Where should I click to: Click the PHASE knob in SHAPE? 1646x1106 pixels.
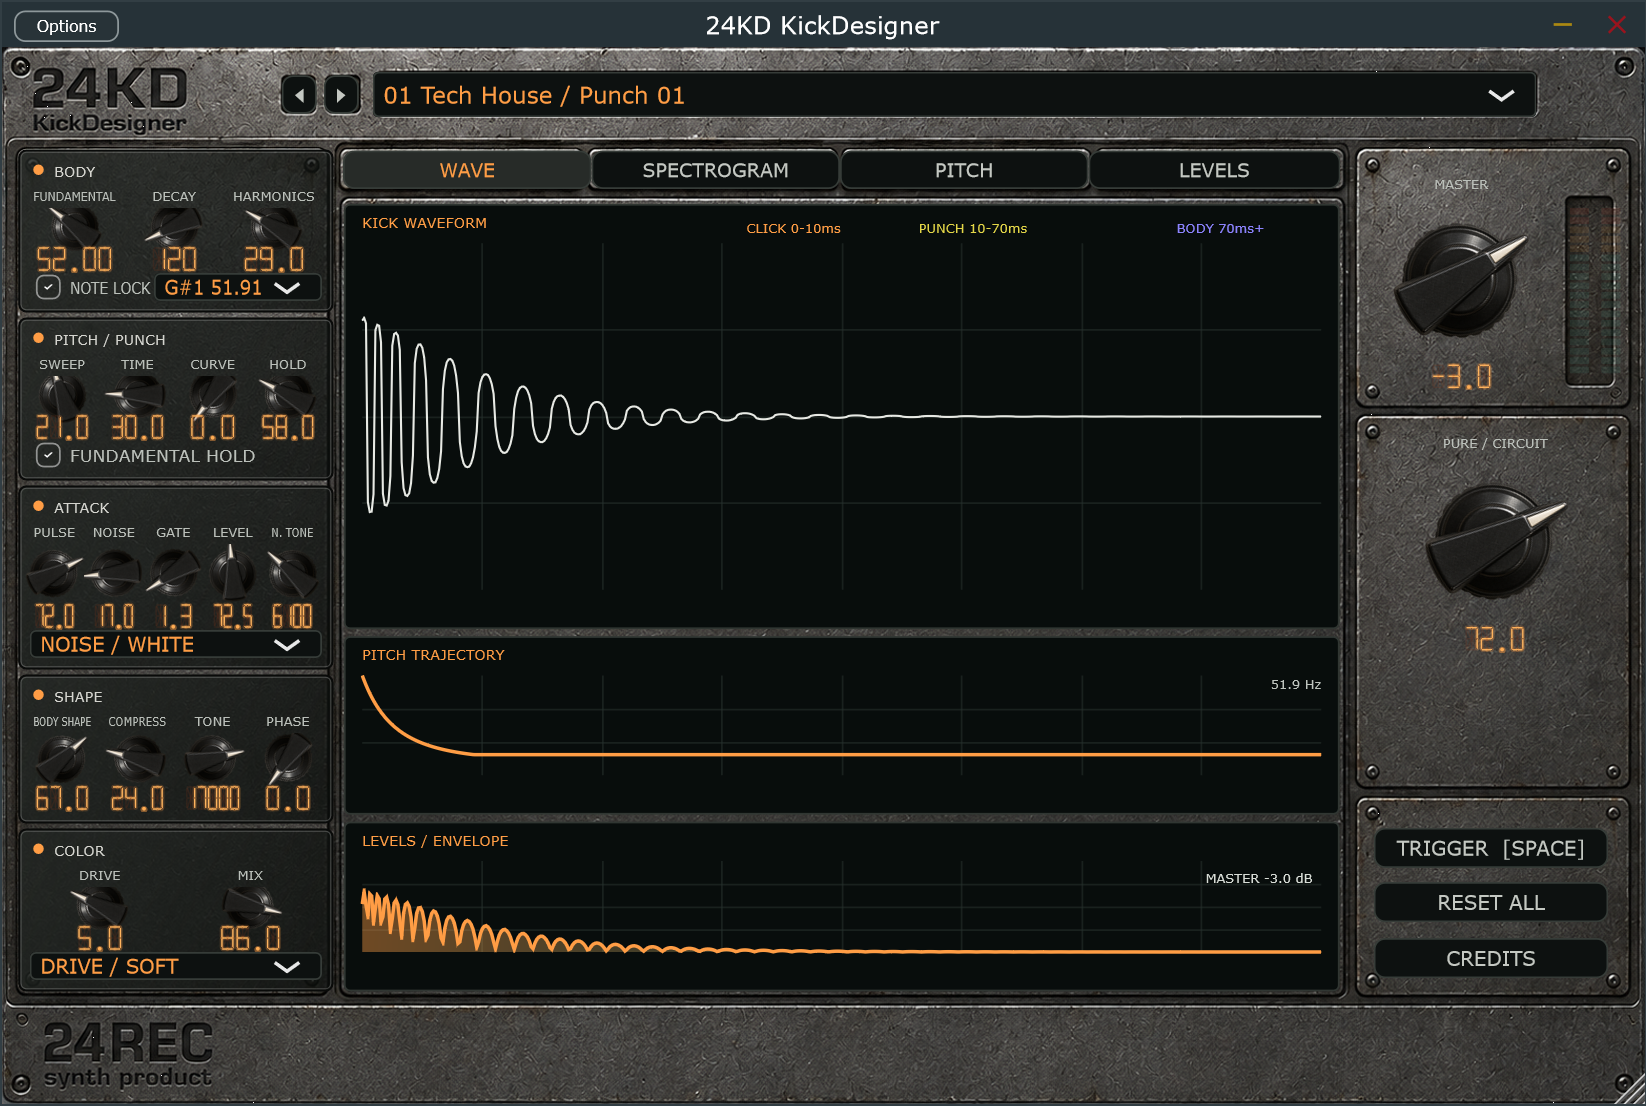pos(288,759)
